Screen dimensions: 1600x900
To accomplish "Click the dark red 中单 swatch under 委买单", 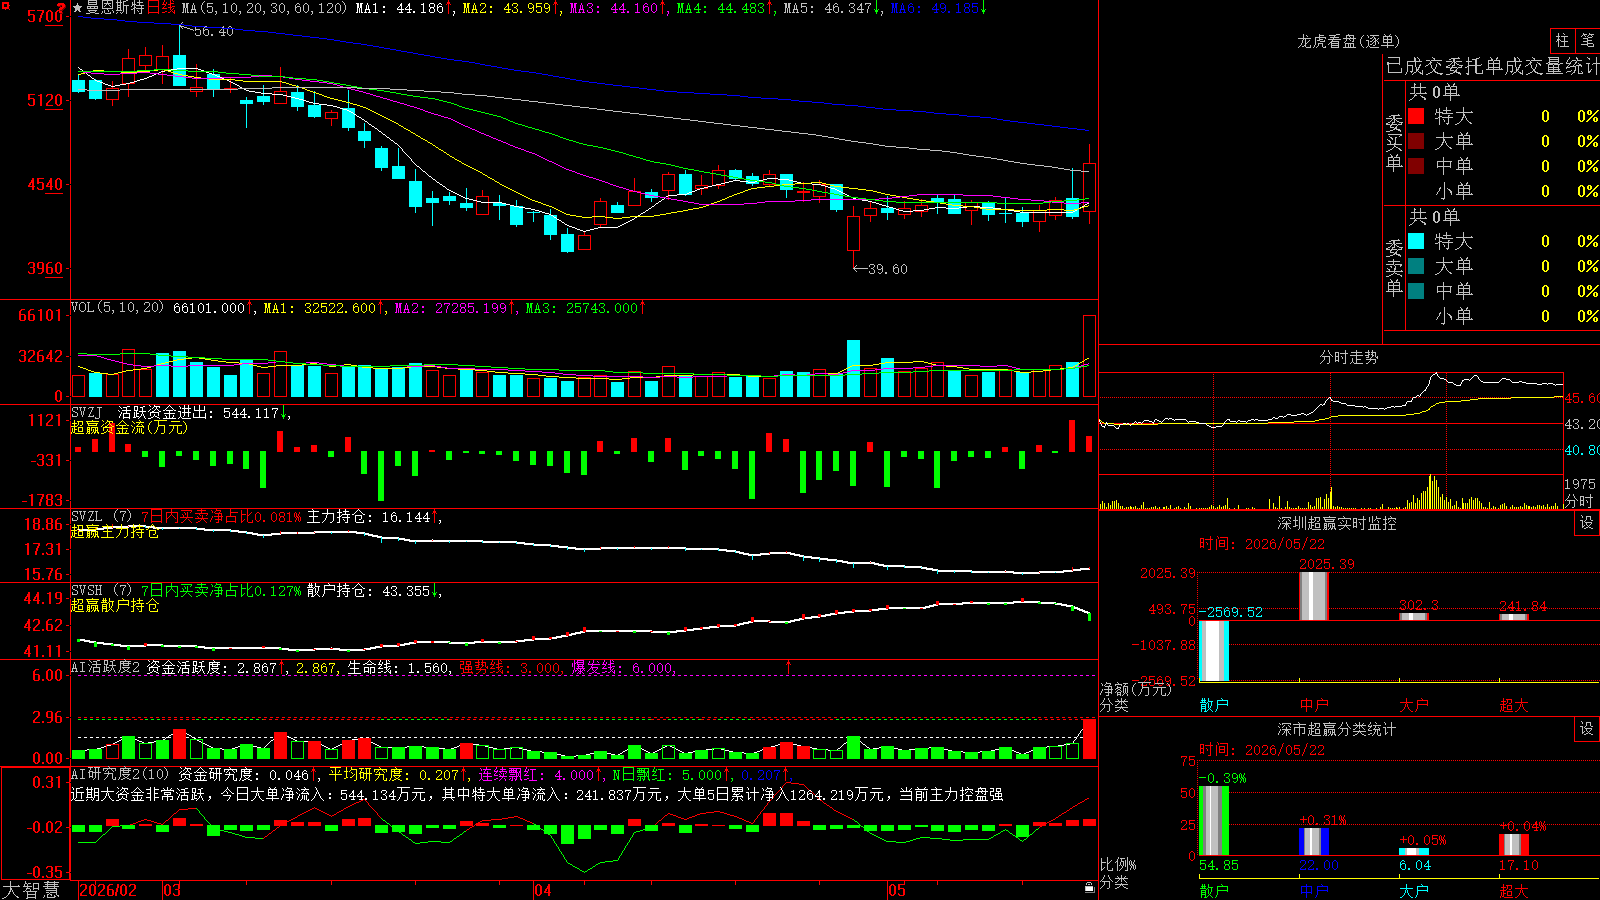I will [1416, 165].
